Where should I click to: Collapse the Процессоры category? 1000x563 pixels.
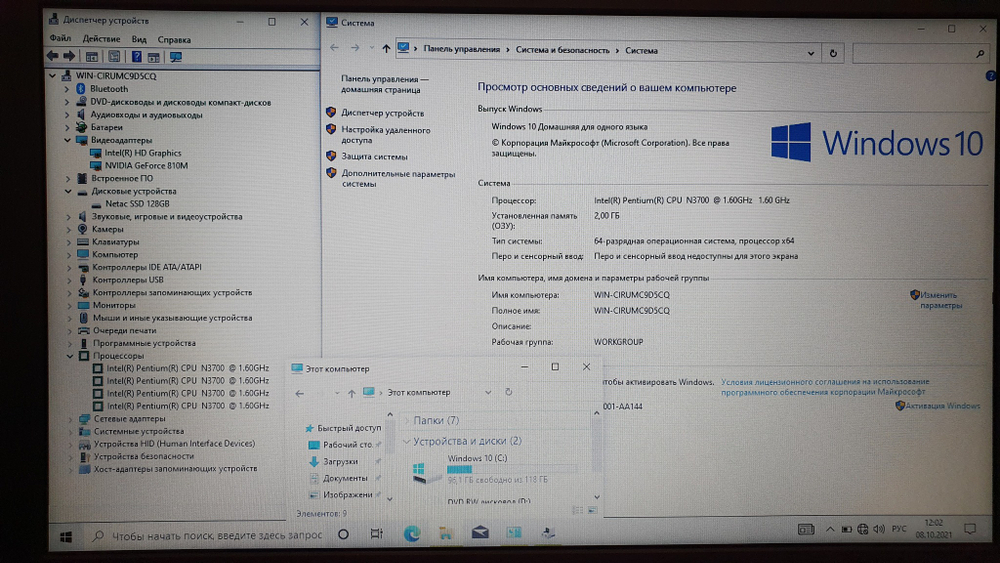coord(70,356)
